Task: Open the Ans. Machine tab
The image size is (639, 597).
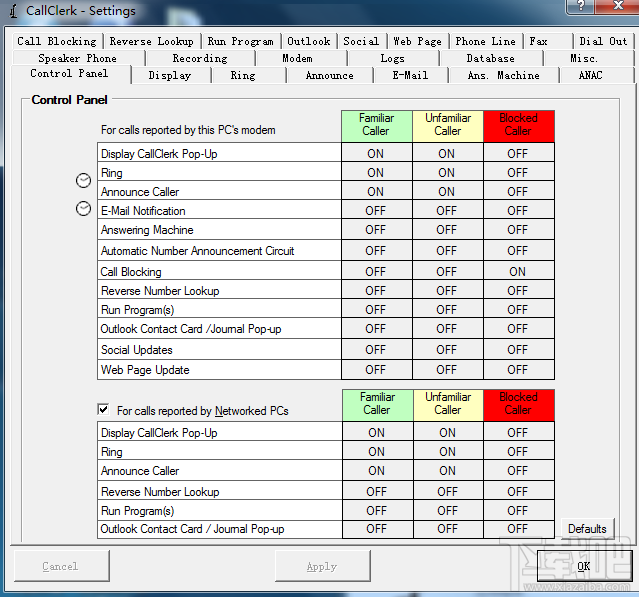Action: click(504, 75)
